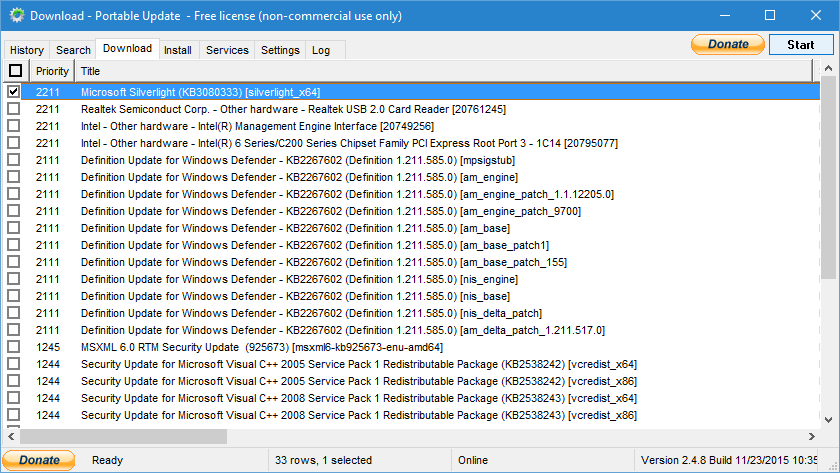
Task: Open the Settings tab
Action: coord(280,50)
